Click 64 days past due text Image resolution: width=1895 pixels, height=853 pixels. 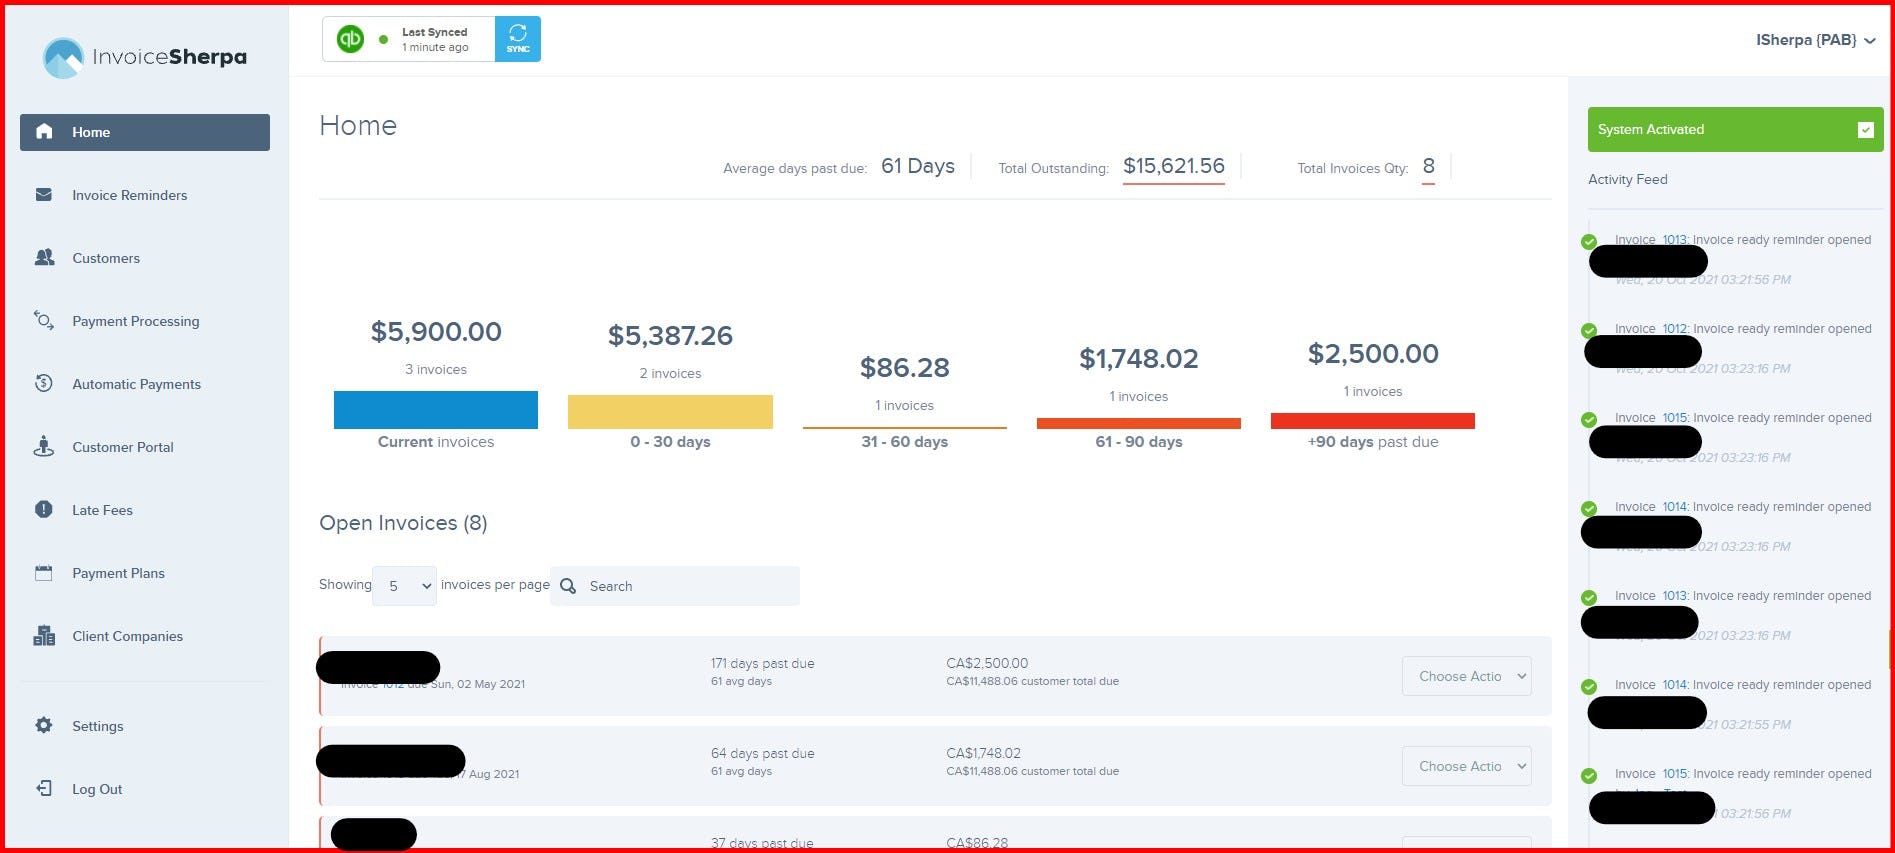[x=763, y=753]
